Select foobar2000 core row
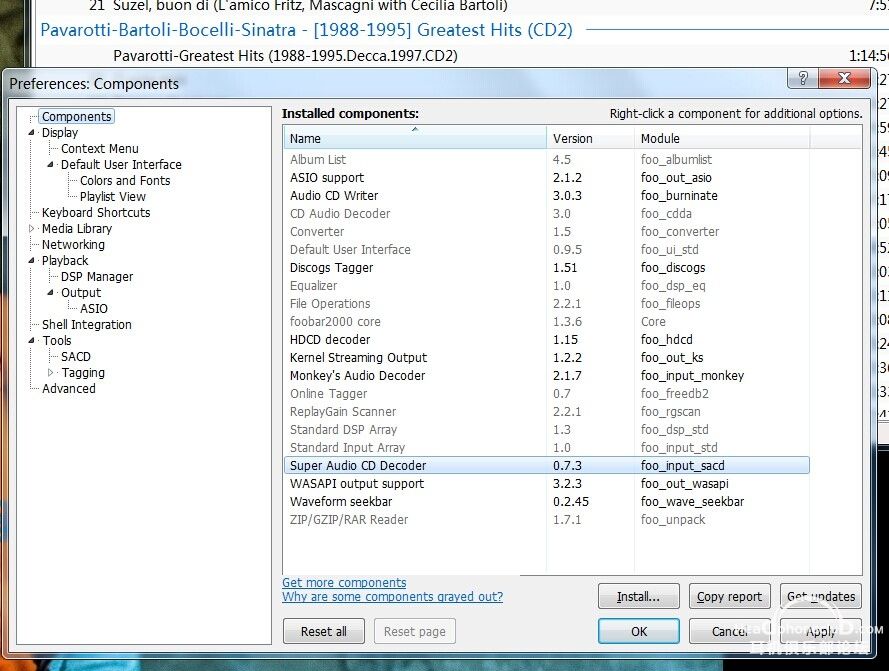This screenshot has height=671, width=889. (547, 322)
